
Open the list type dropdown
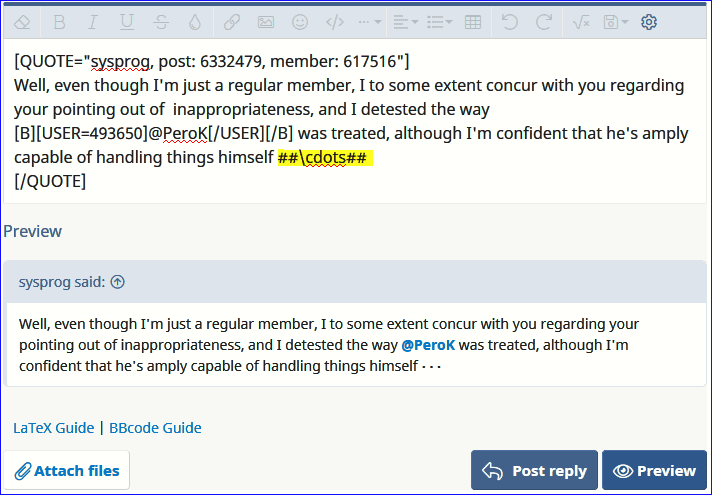coord(438,22)
